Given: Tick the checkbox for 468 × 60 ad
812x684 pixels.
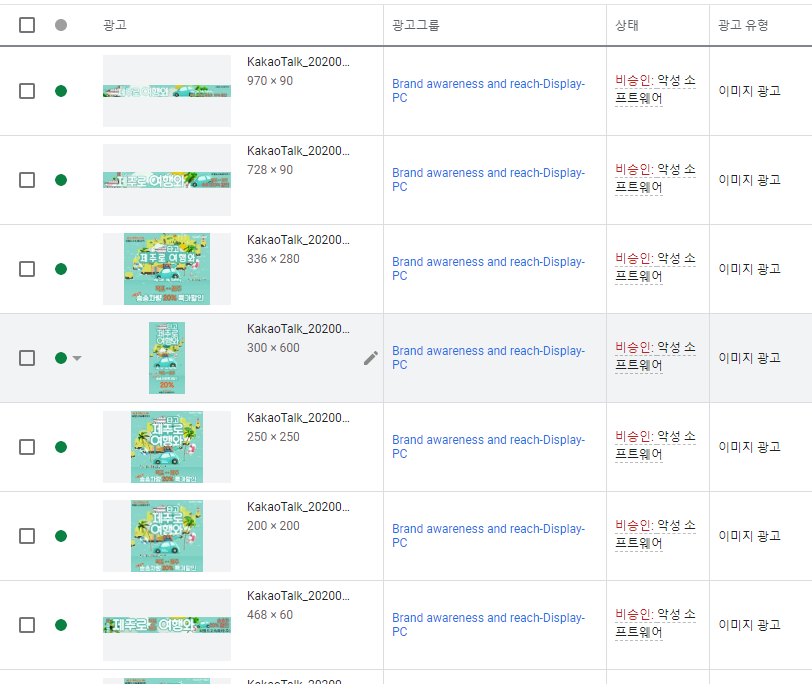Looking at the screenshot, I should tap(27, 625).
